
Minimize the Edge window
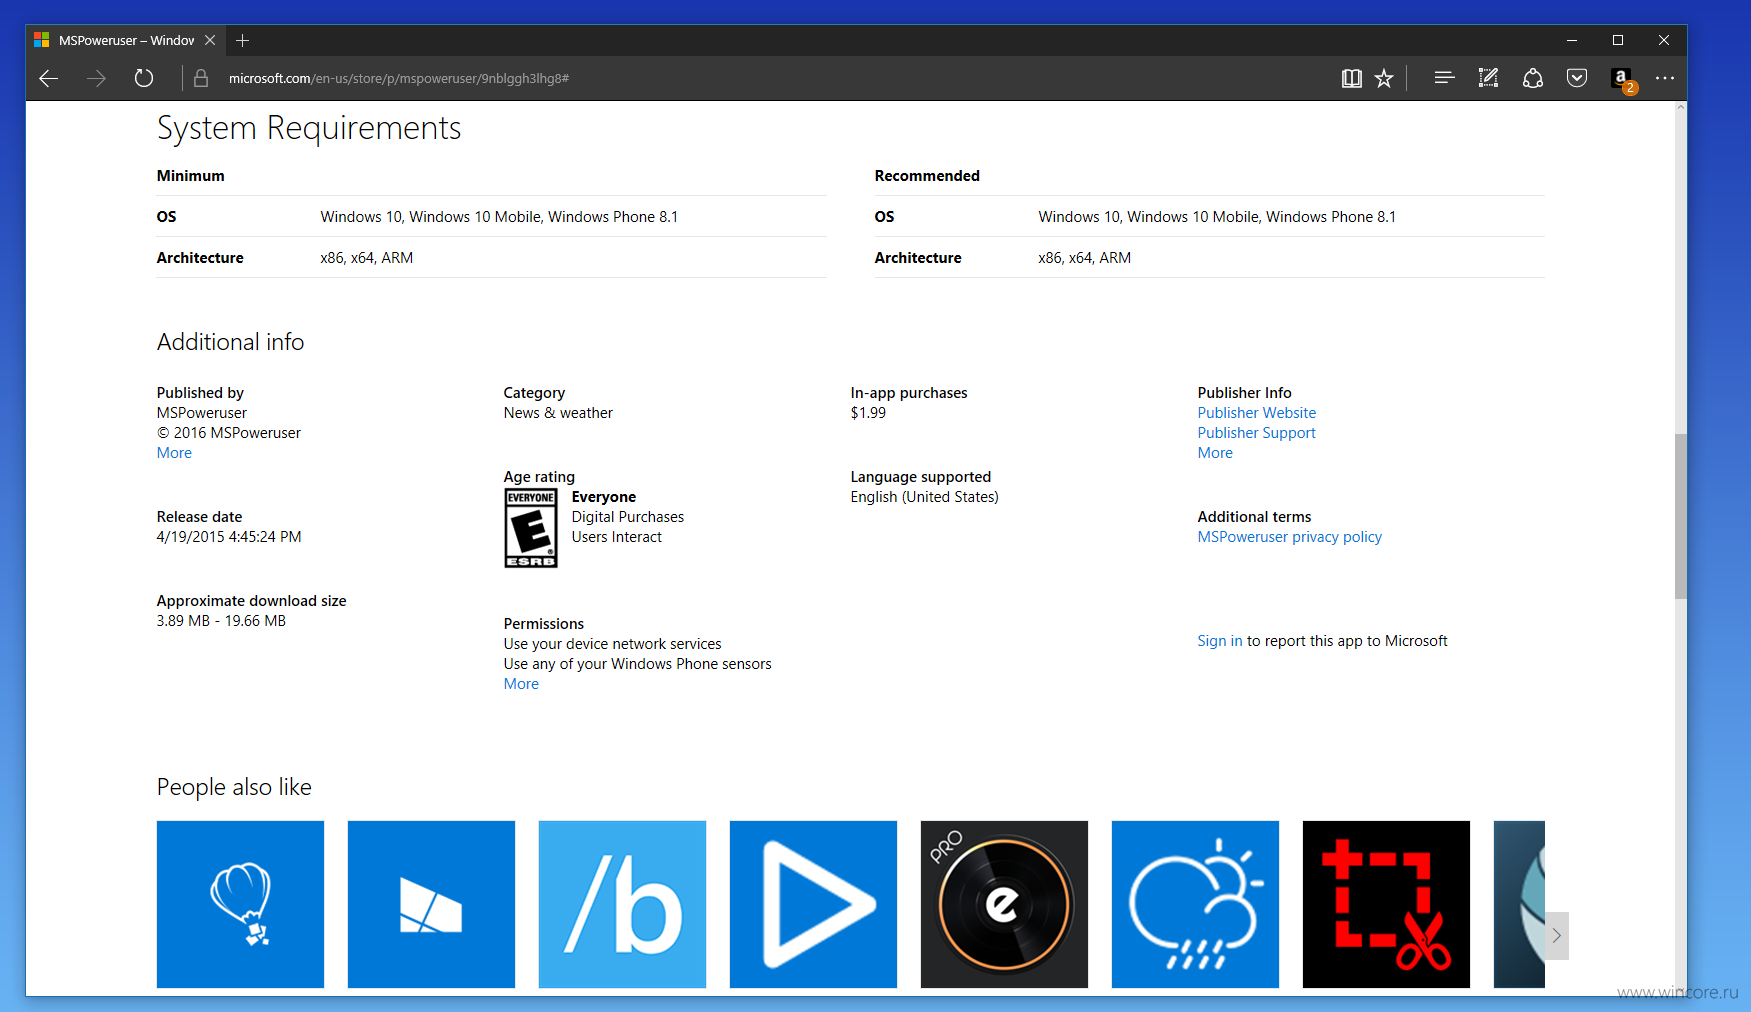[1572, 40]
